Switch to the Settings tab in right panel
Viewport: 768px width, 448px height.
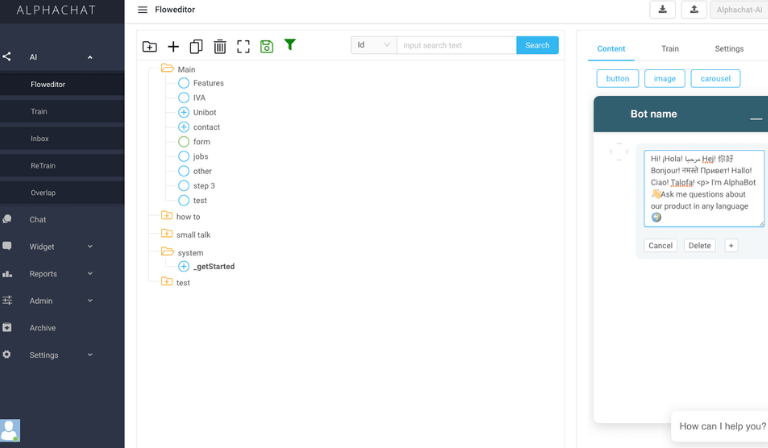pos(729,48)
